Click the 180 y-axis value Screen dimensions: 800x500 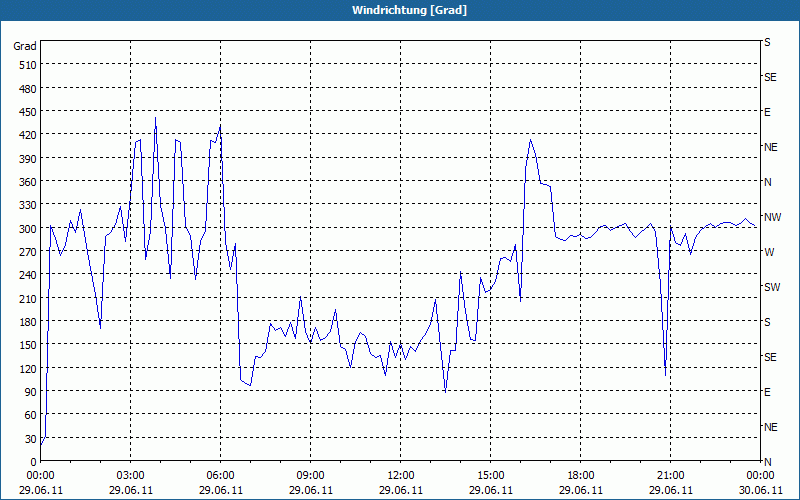tap(28, 322)
